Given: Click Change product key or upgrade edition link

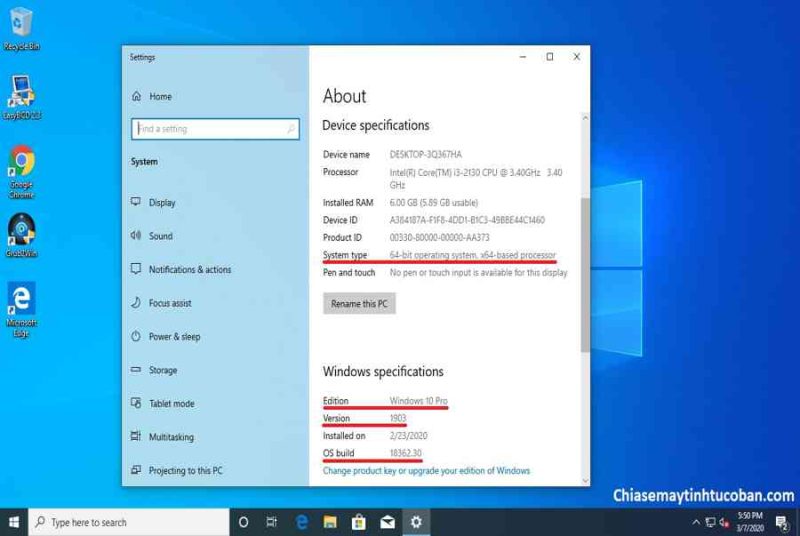Looking at the screenshot, I should click(426, 470).
